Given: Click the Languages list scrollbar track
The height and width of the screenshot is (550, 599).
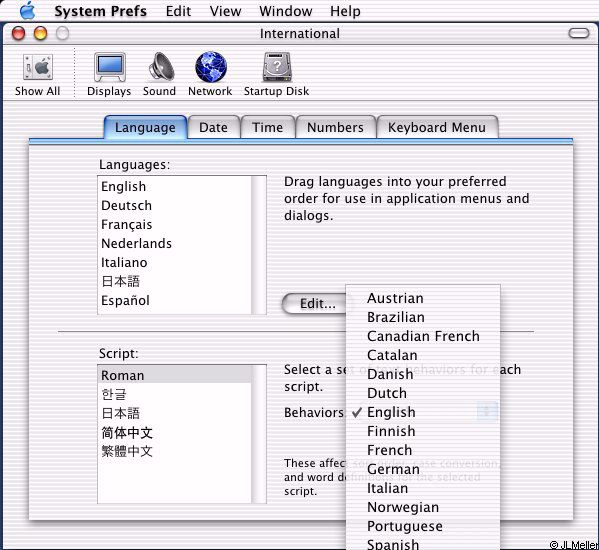Looking at the screenshot, I should [x=259, y=245].
